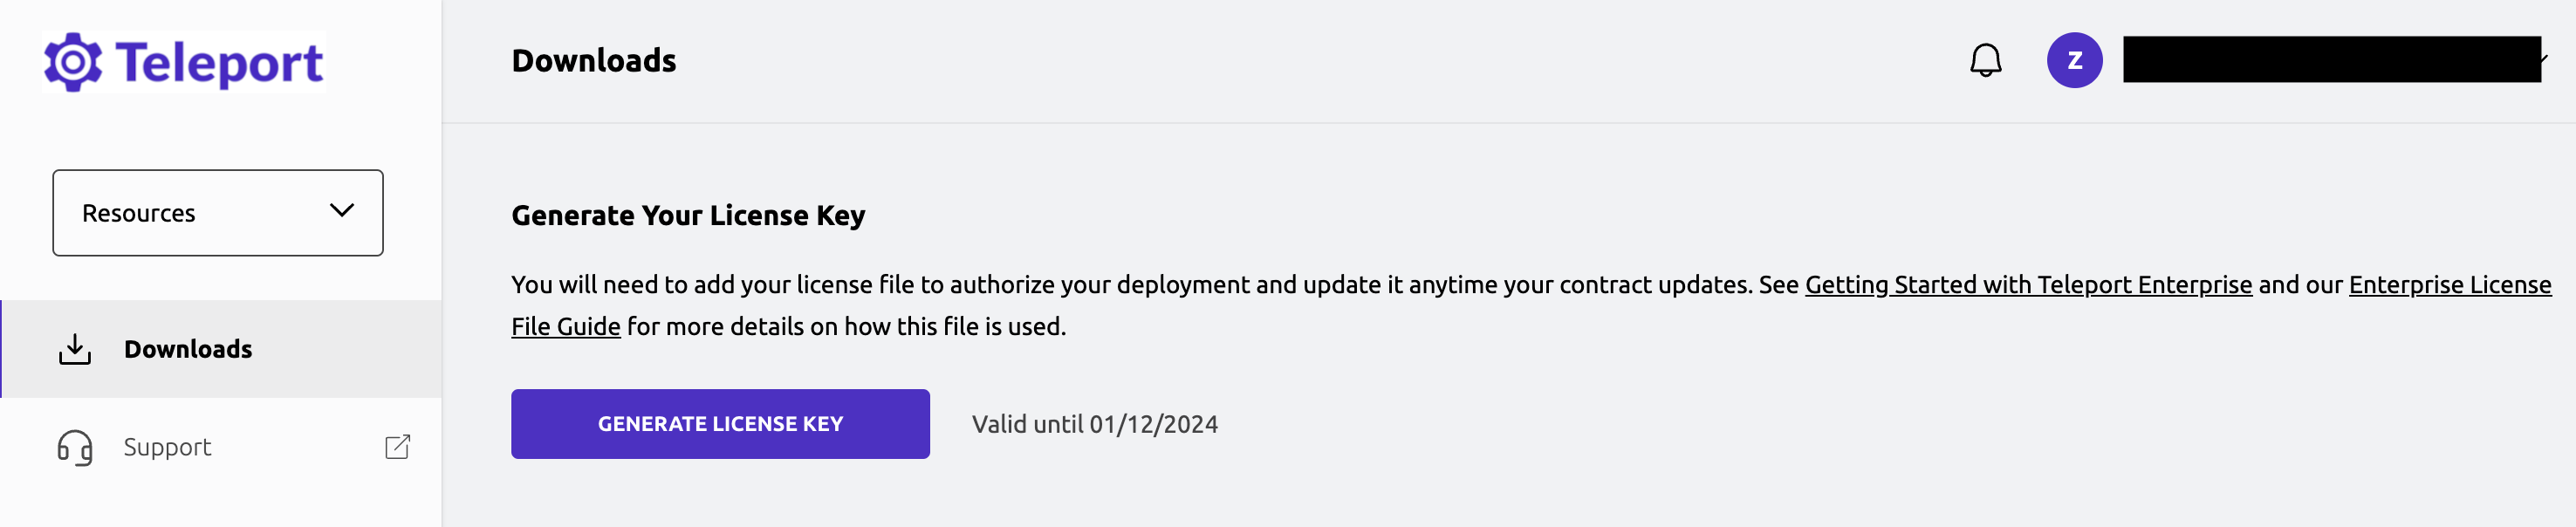
Task: Click the Generate Your License Key heading
Action: [688, 214]
